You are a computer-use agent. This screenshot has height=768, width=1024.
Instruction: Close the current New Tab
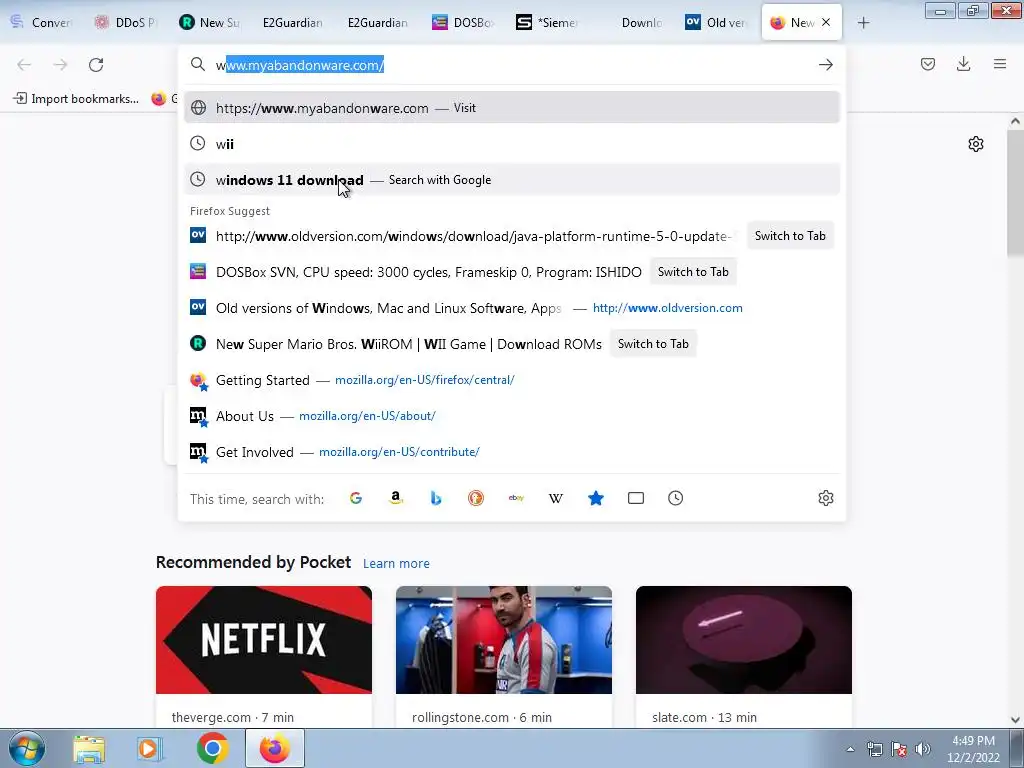click(826, 22)
